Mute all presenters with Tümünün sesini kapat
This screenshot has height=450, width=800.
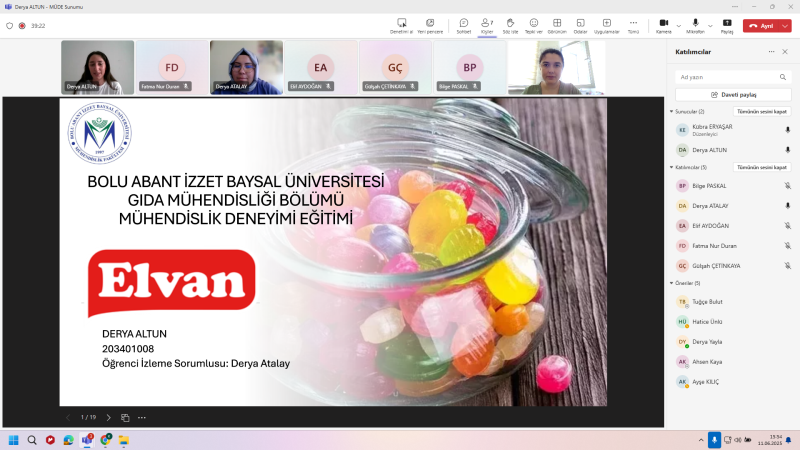[x=762, y=111]
